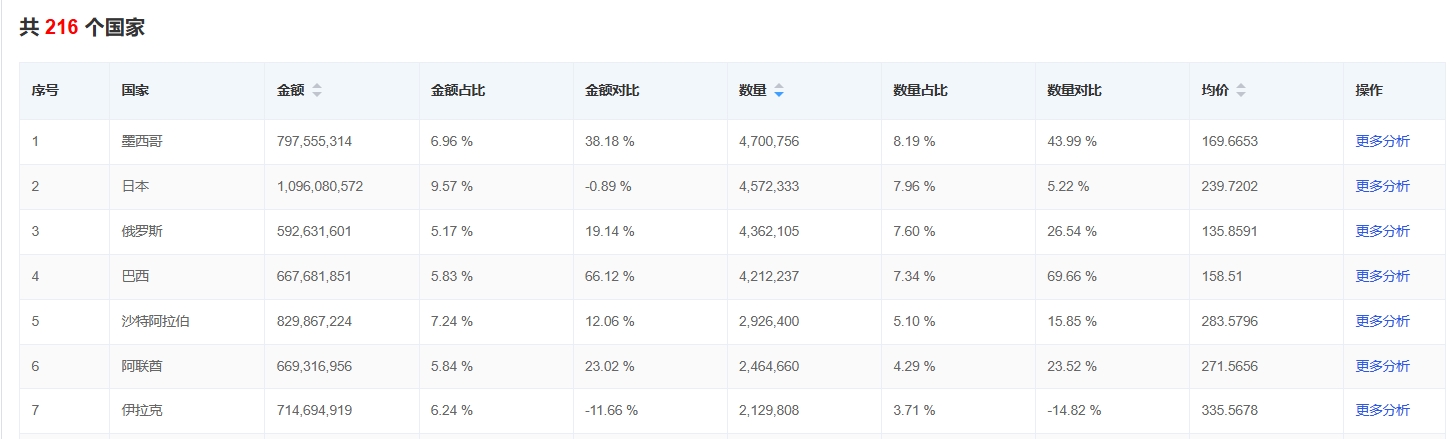Click average price 283.5796
1452x439 pixels.
point(1230,321)
